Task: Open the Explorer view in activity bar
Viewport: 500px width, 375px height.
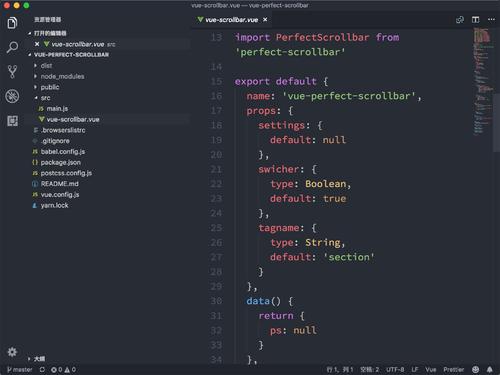Action: 12,23
